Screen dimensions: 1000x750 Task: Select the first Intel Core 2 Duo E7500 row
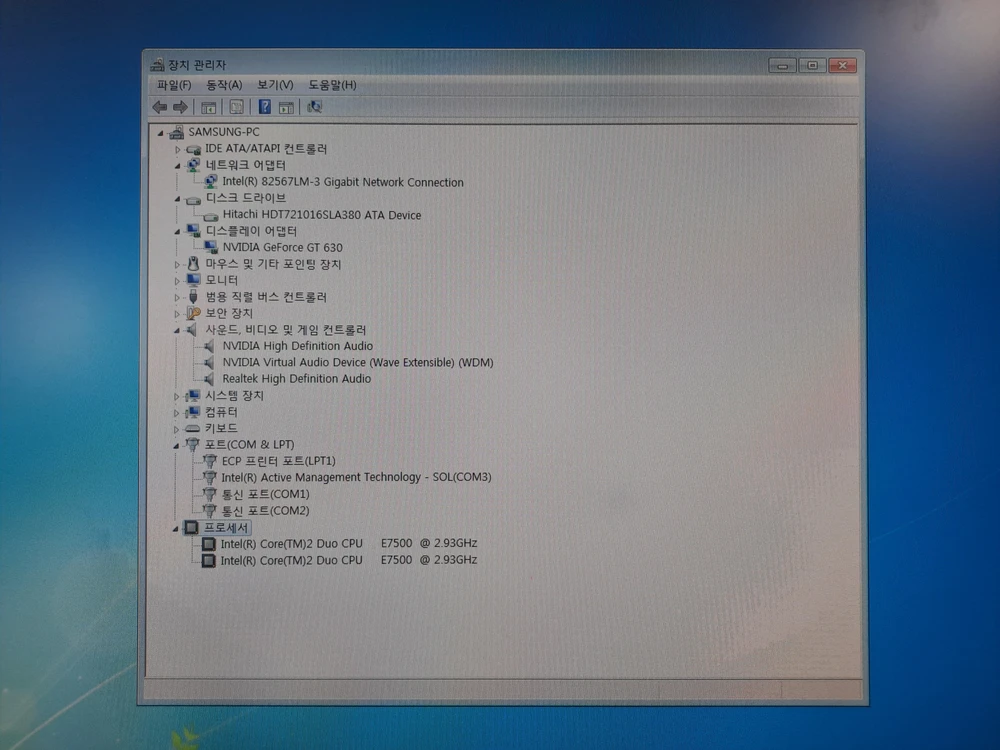(339, 543)
